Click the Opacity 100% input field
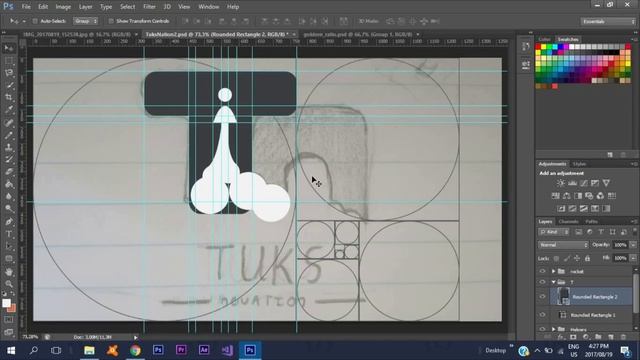This screenshot has height=360, width=640. 620,245
